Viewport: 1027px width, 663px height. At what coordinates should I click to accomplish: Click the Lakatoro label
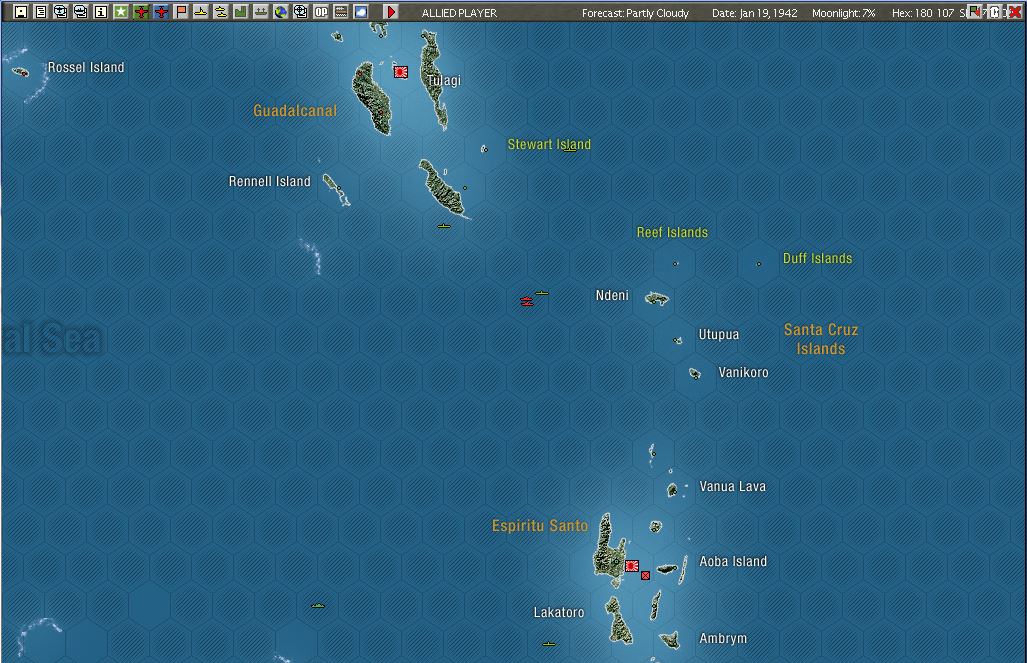click(x=559, y=613)
